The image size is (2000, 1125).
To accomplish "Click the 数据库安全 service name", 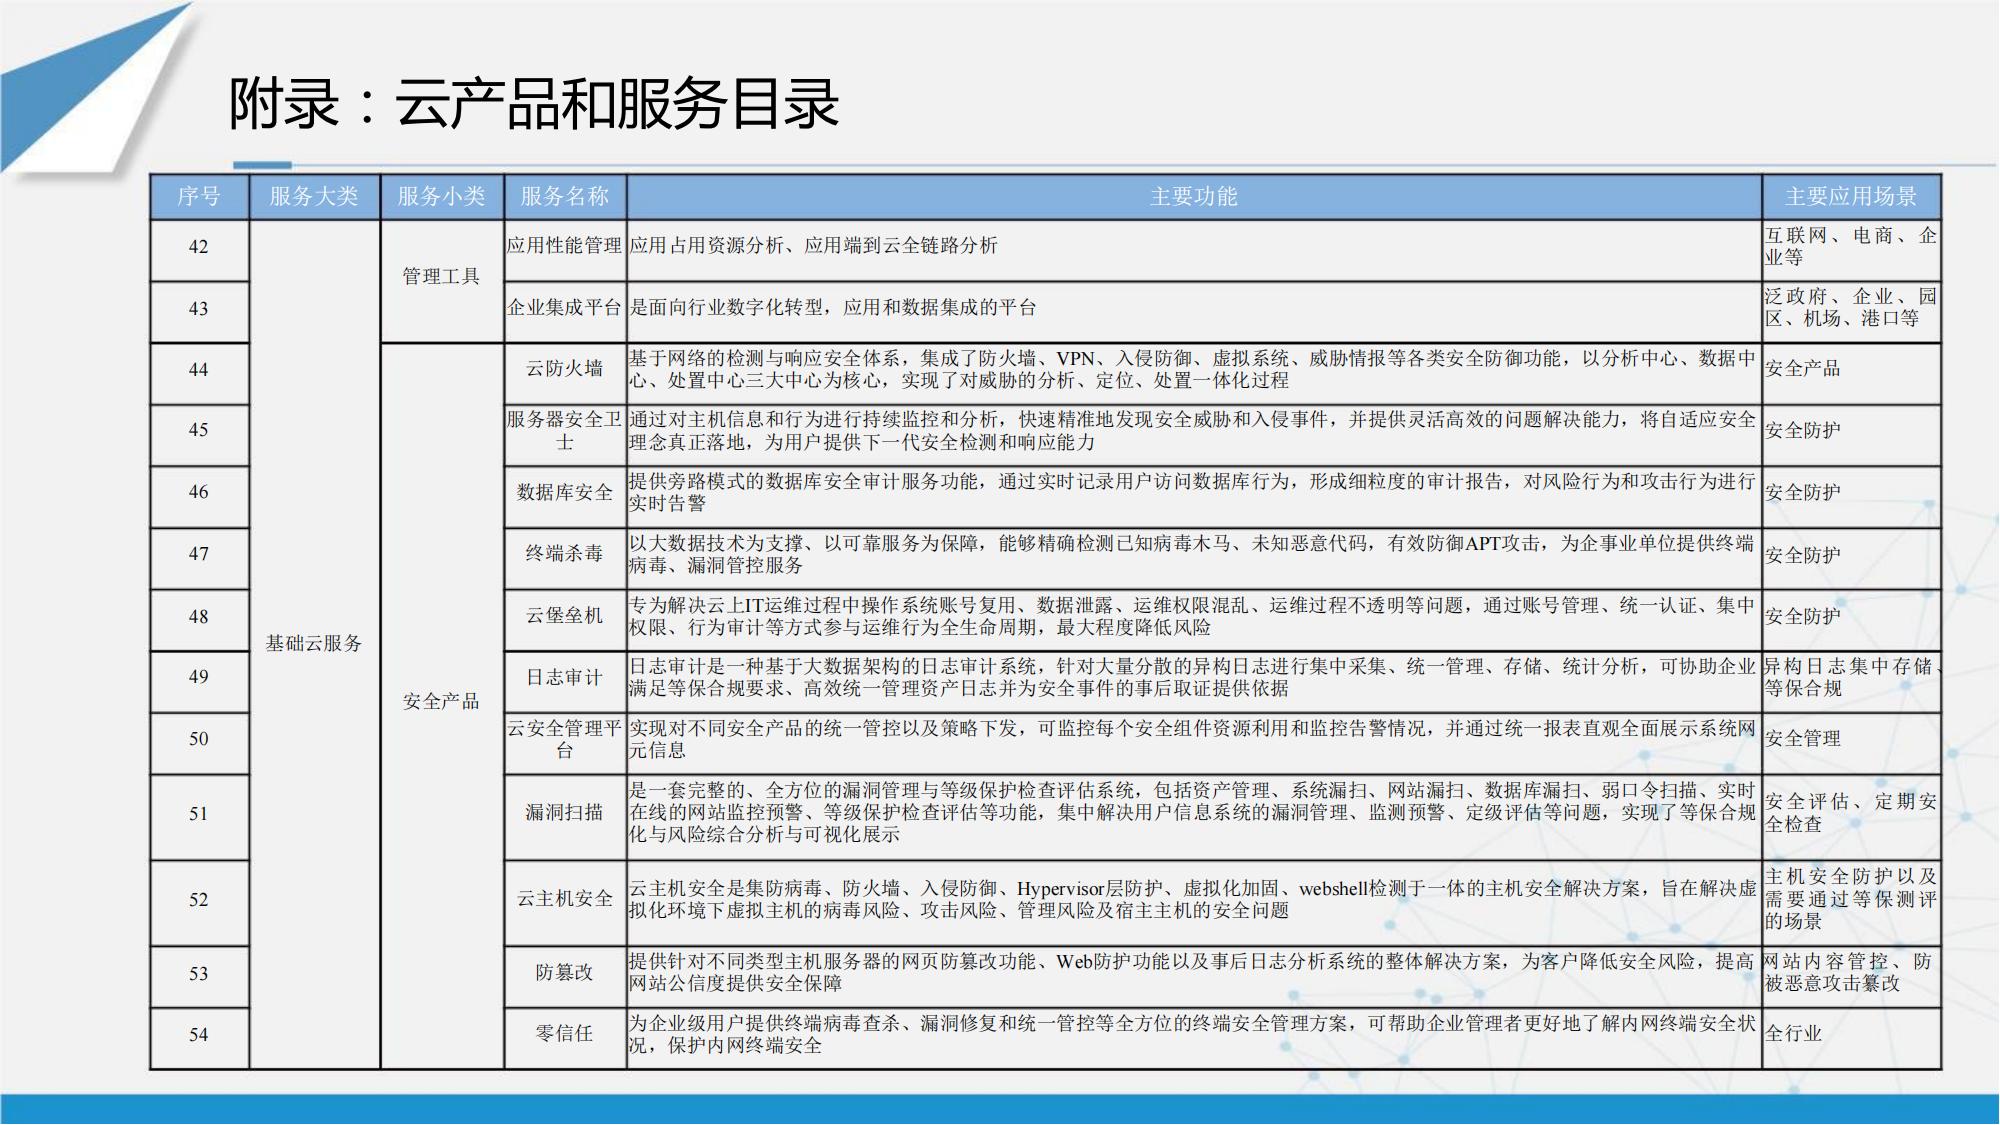I will (x=565, y=493).
